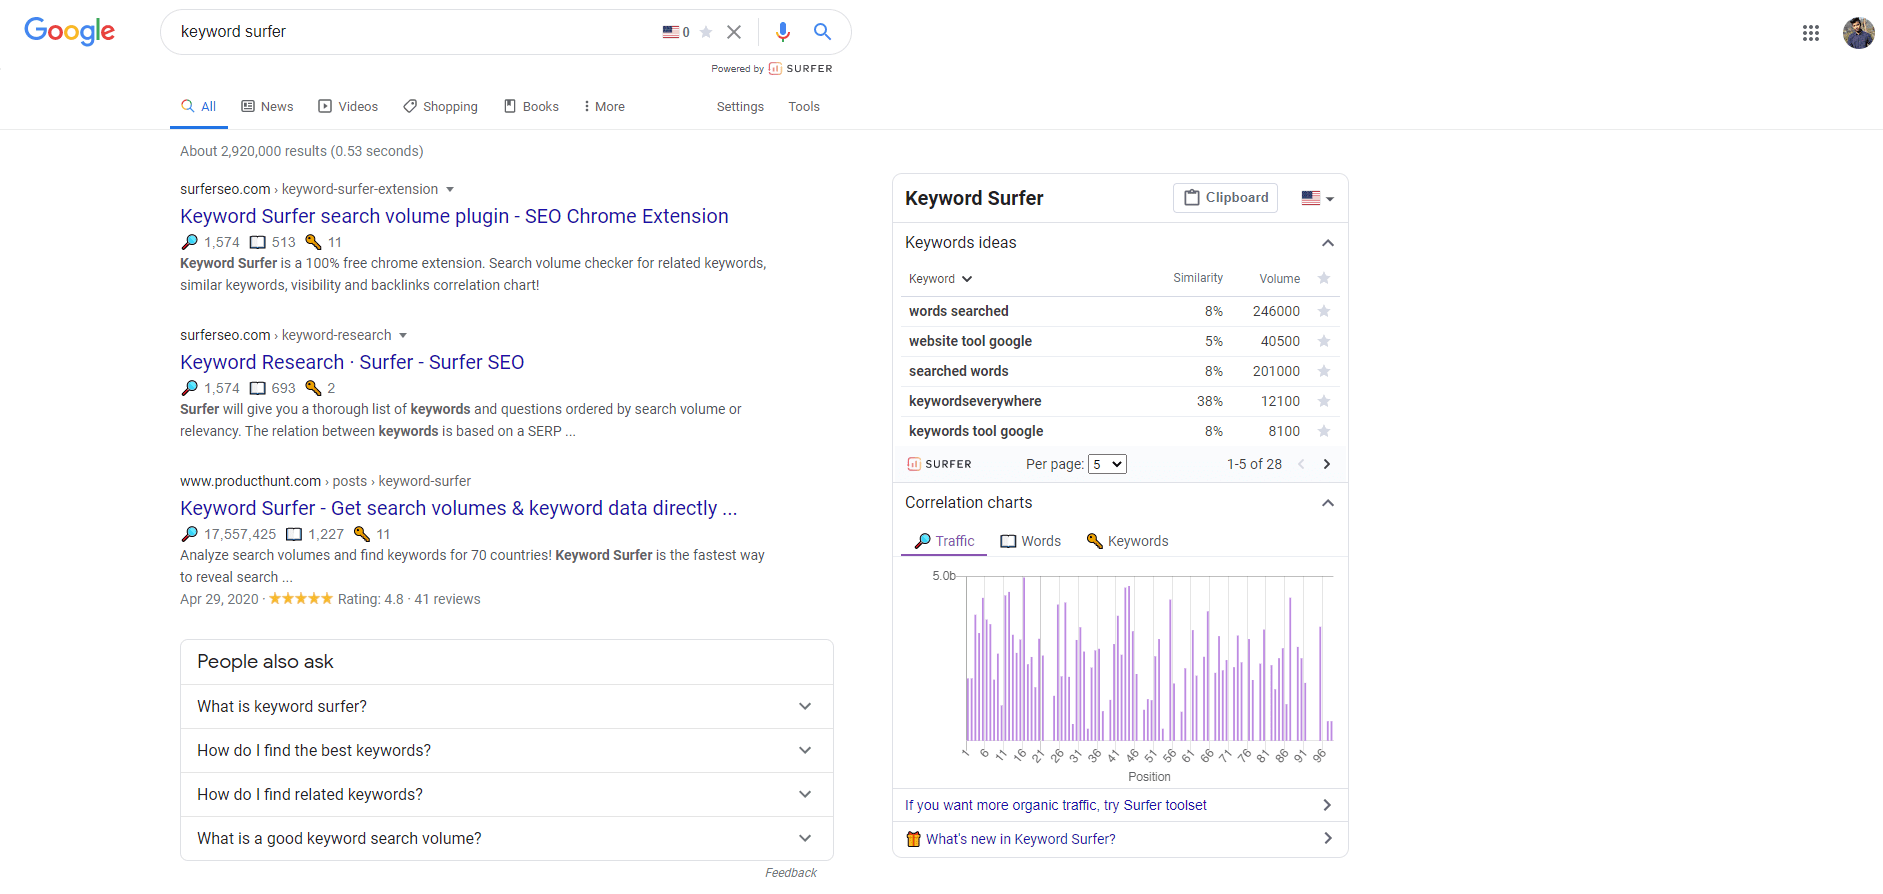Click the Surfer logo under search box

pos(800,69)
